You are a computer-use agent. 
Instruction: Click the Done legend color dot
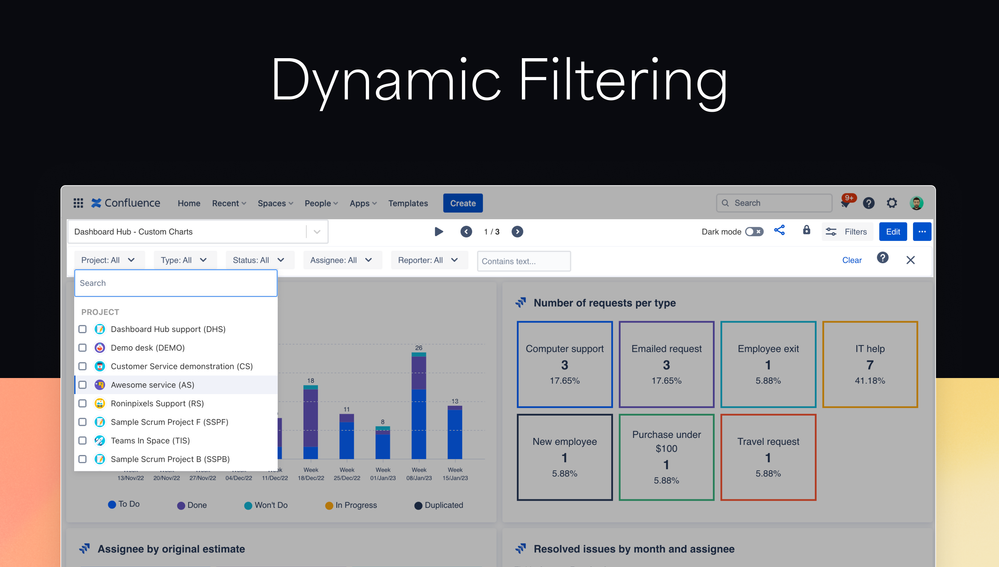tap(181, 506)
